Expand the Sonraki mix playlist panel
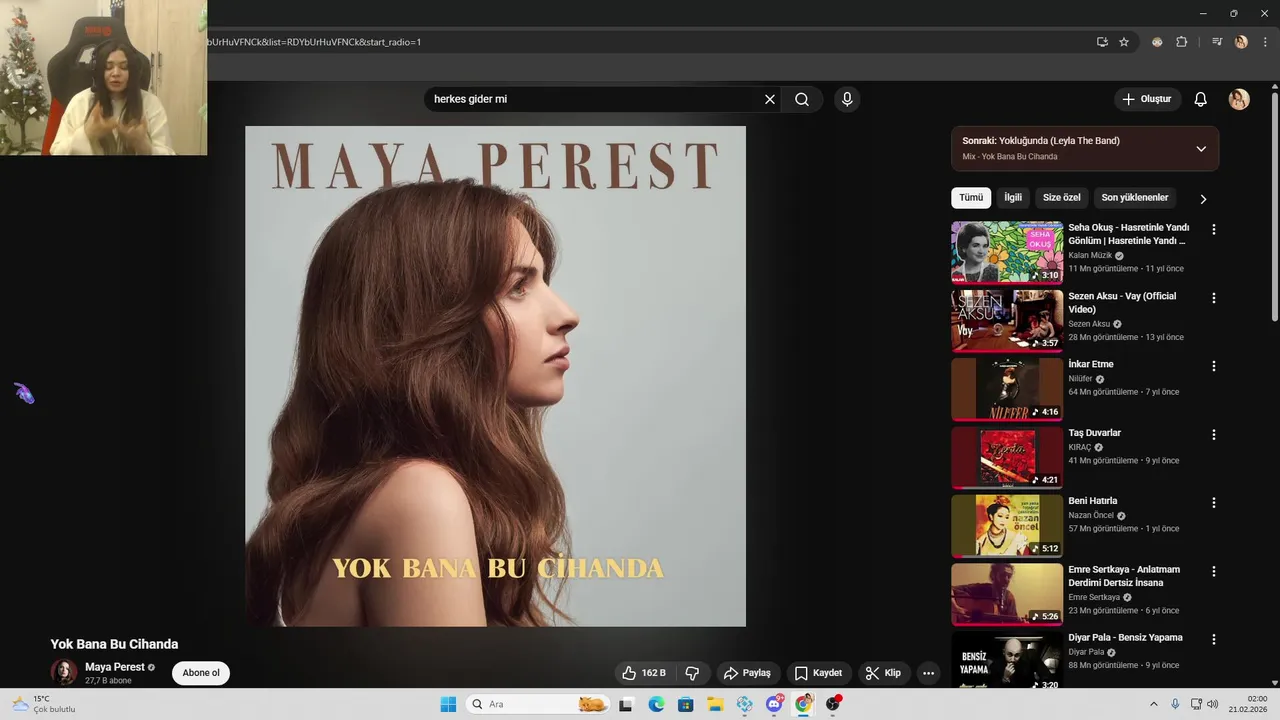Image resolution: width=1280 pixels, height=720 pixels. pyautogui.click(x=1201, y=148)
